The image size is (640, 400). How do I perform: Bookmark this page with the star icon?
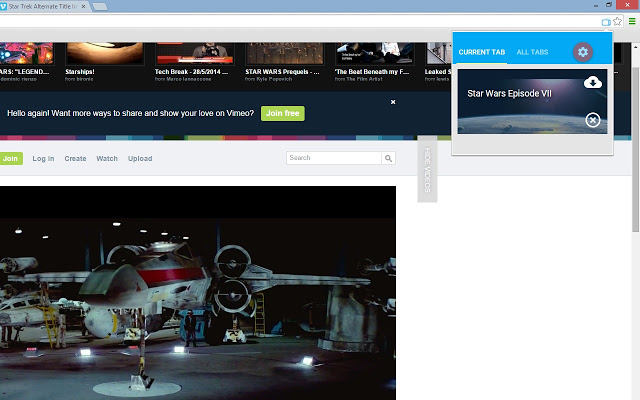click(x=619, y=21)
